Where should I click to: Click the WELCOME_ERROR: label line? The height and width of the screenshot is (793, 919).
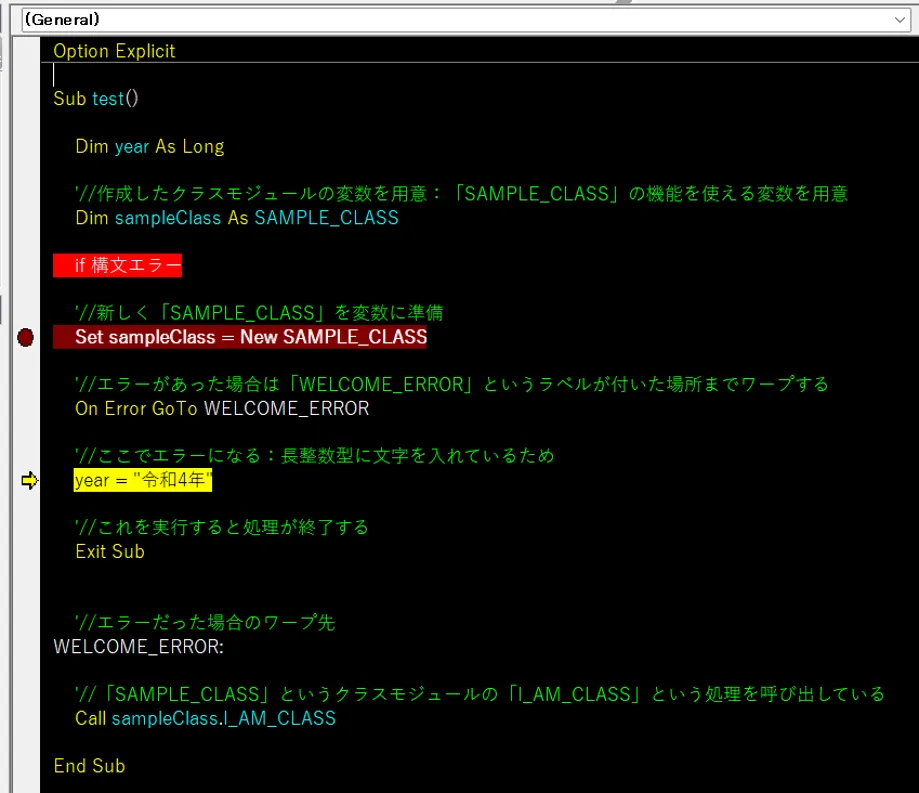139,646
